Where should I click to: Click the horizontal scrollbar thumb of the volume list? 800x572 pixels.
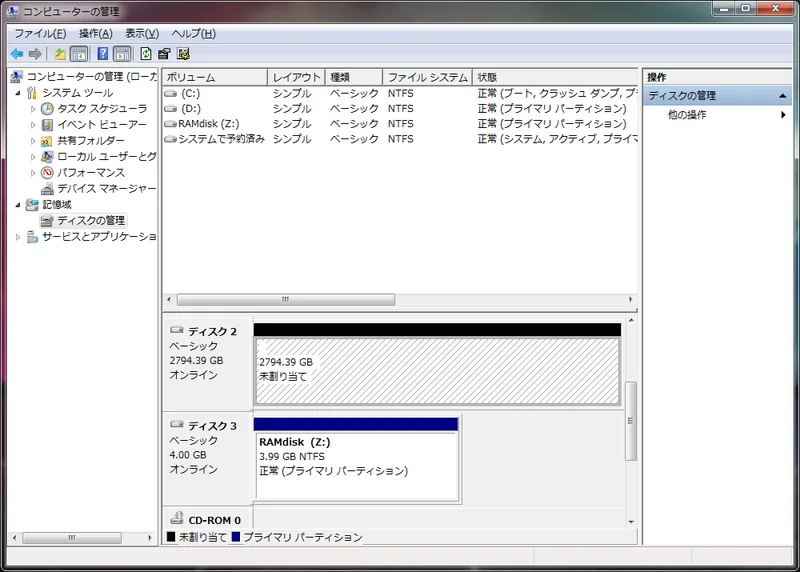click(286, 300)
